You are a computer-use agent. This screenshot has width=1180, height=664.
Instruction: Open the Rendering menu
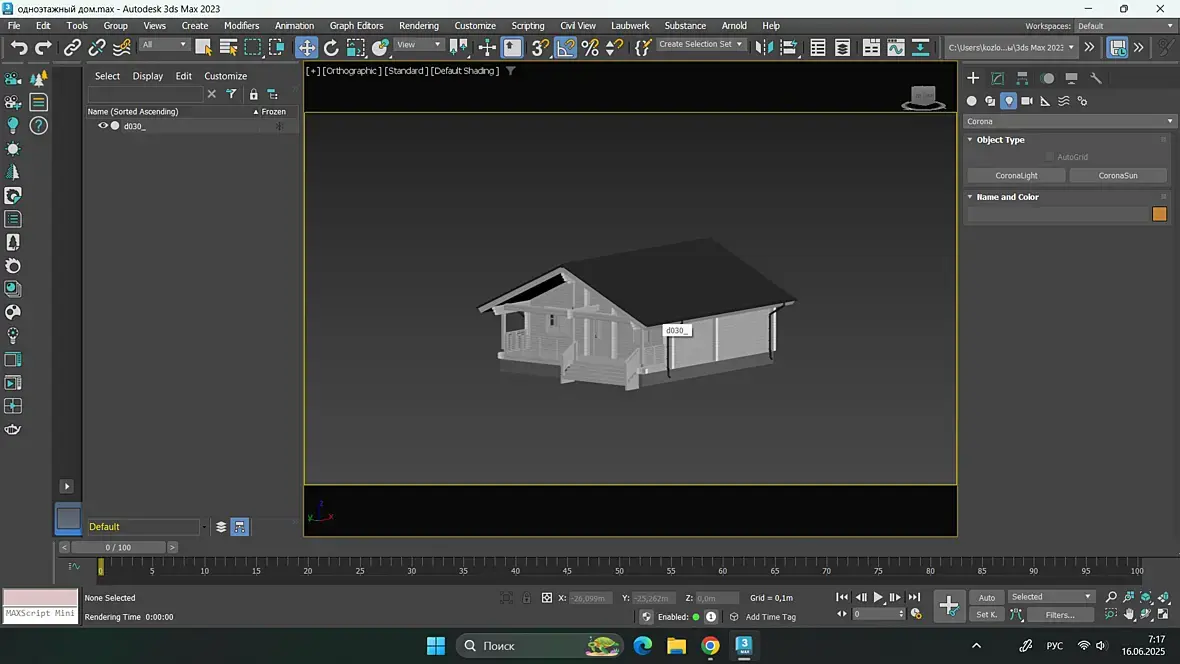418,25
